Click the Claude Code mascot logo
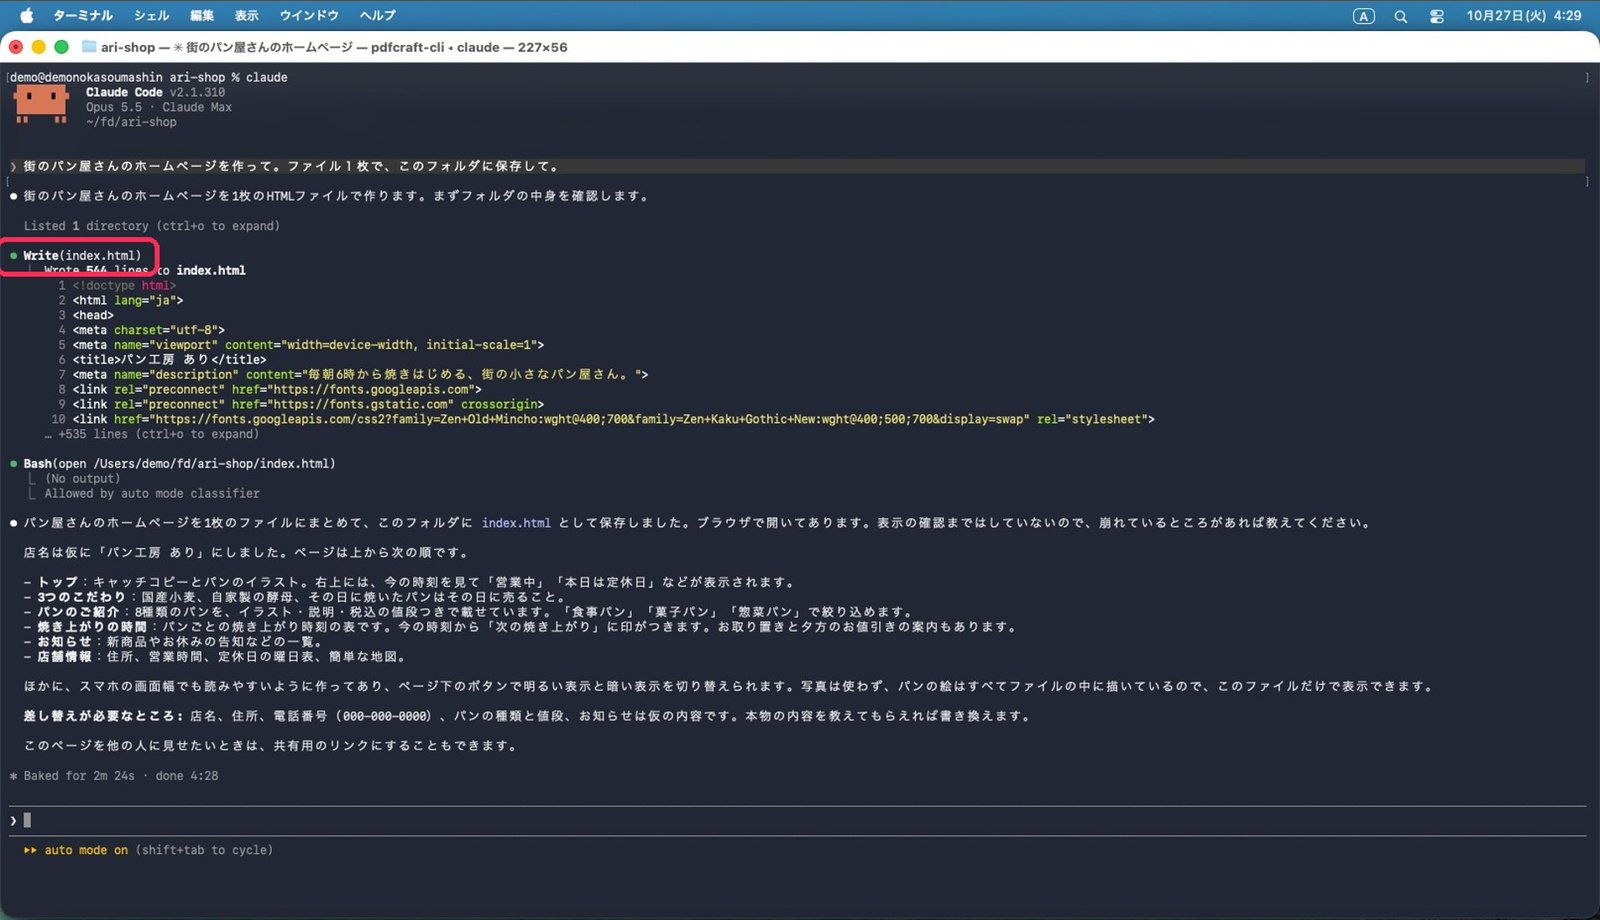The image size is (1600, 920). [41, 103]
